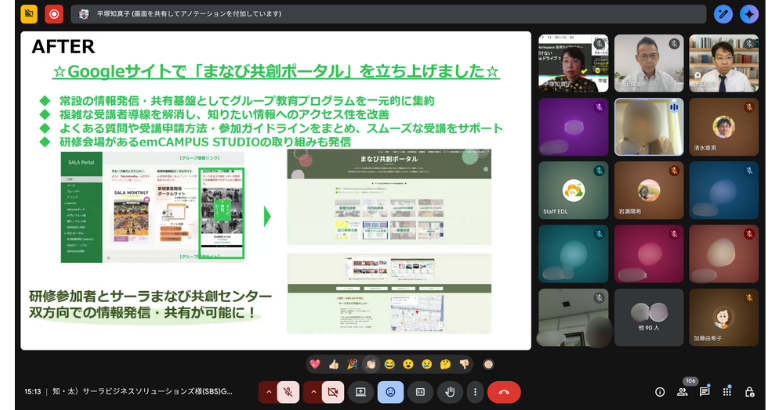Open the meeting details info icon
The height and width of the screenshot is (410, 780).
tap(659, 392)
